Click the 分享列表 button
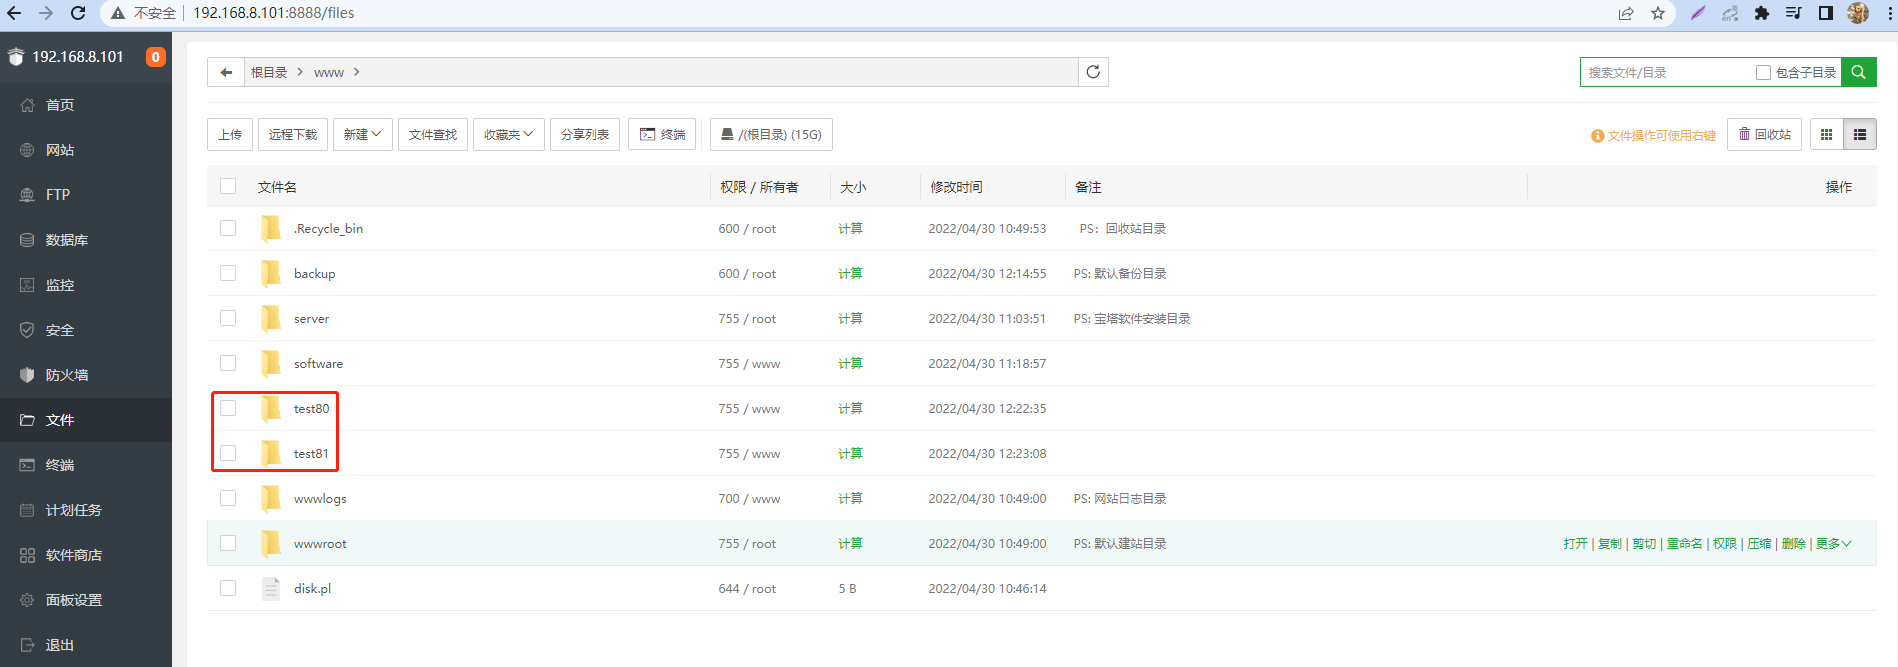The width and height of the screenshot is (1898, 667). point(585,134)
